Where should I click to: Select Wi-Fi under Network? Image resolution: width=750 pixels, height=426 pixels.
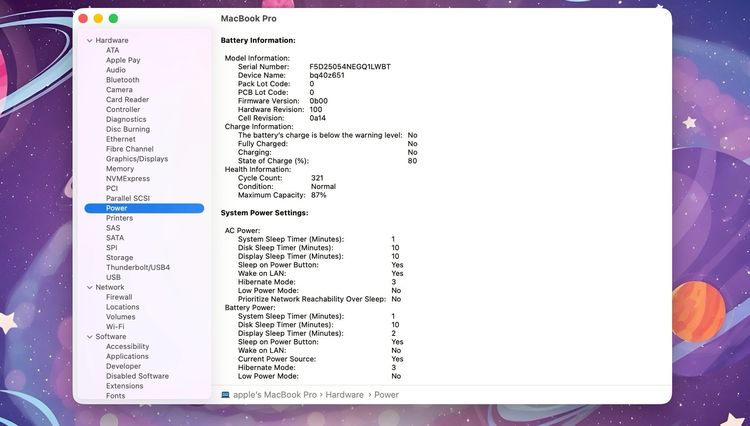[115, 327]
